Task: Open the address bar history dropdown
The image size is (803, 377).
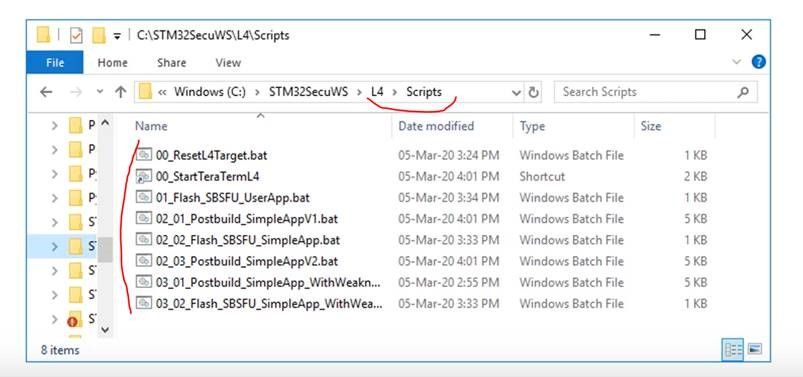Action: (516, 93)
